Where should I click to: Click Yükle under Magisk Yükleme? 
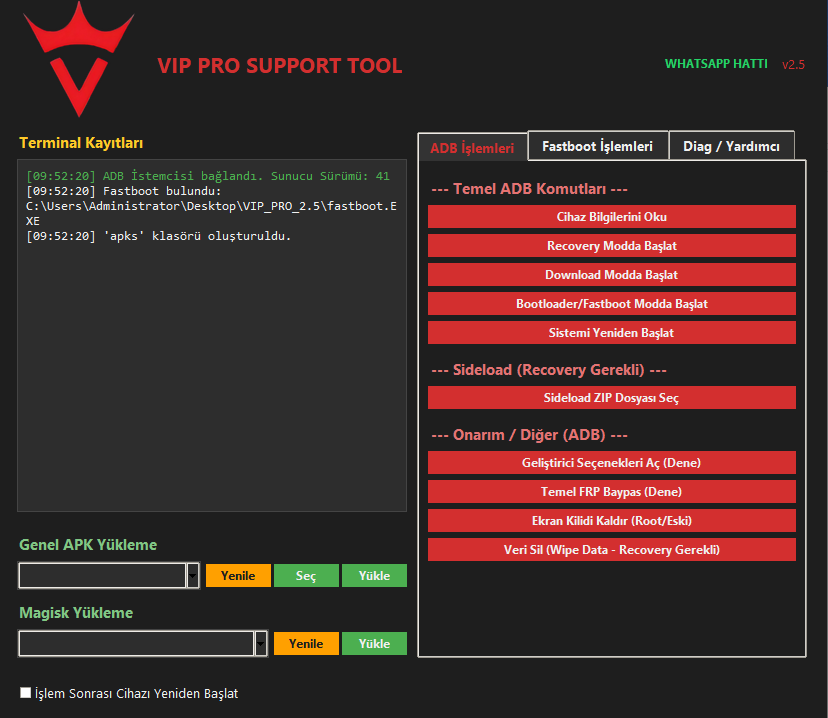[374, 644]
